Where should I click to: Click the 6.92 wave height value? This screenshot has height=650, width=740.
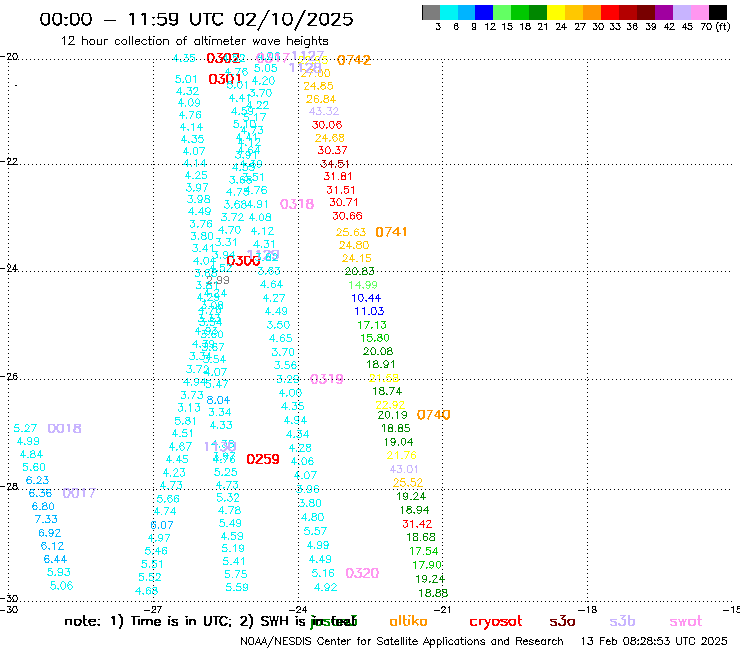click(x=50, y=532)
